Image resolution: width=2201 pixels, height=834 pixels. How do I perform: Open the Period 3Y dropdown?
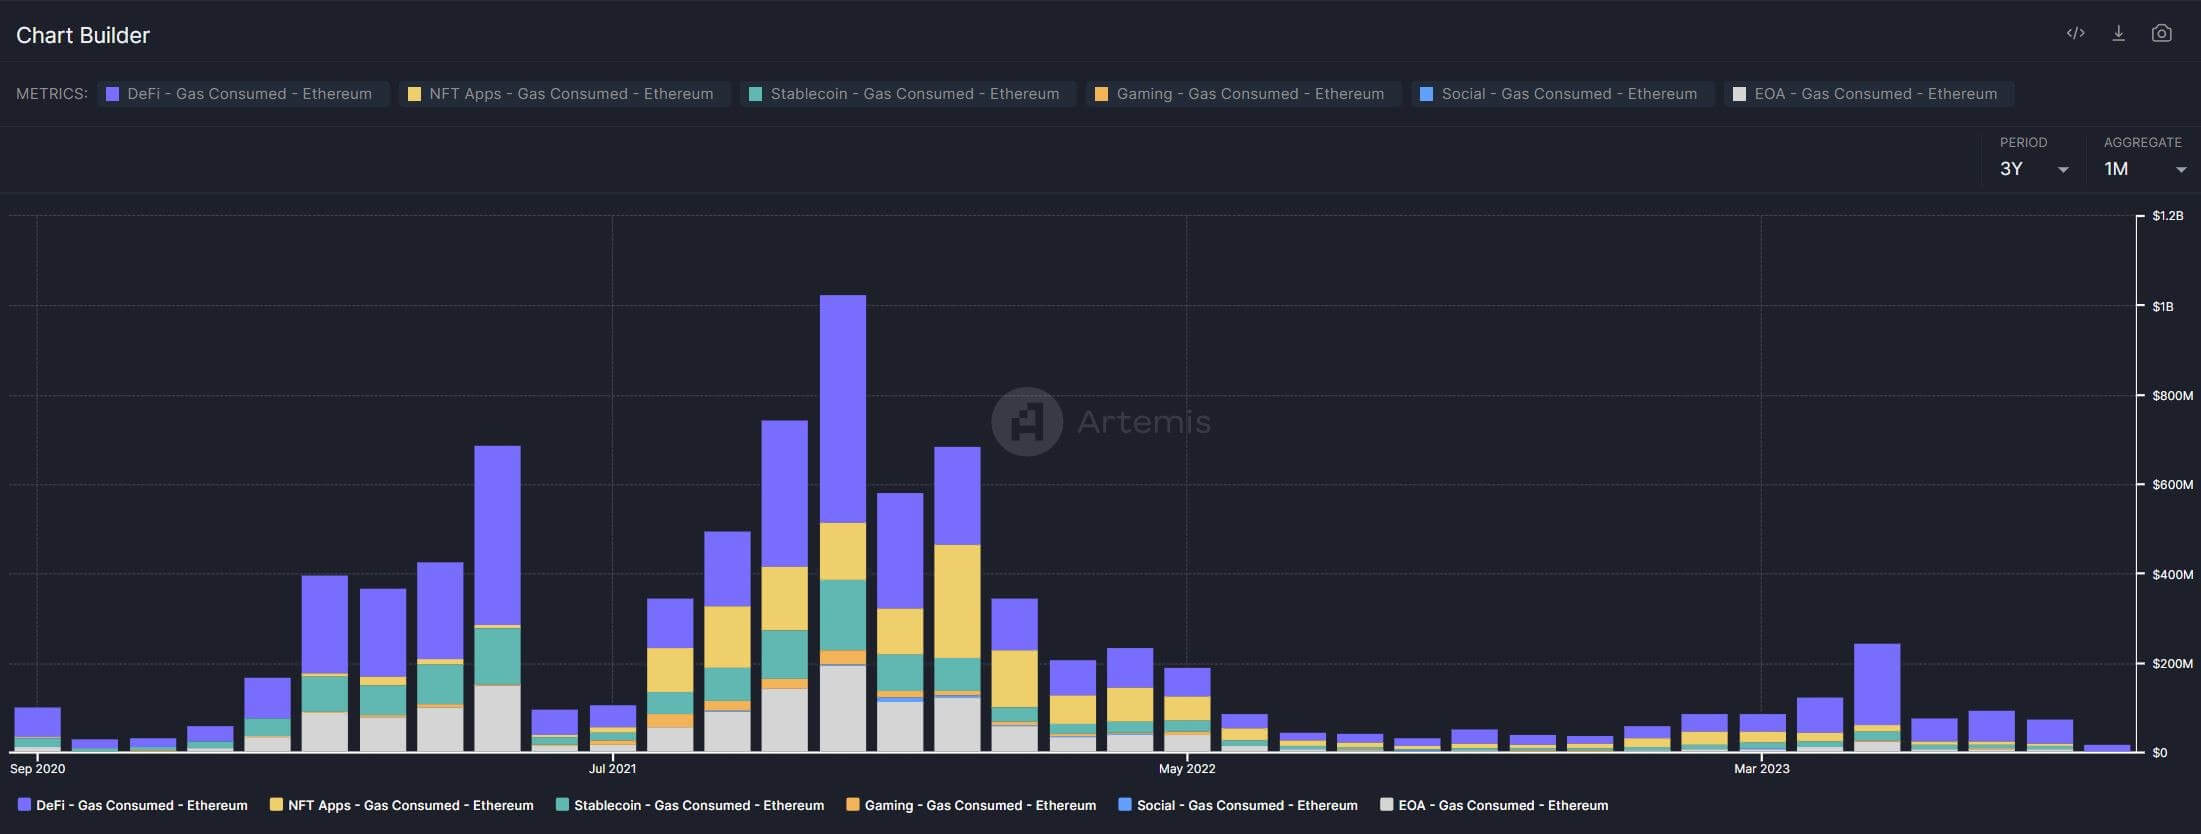point(2033,169)
